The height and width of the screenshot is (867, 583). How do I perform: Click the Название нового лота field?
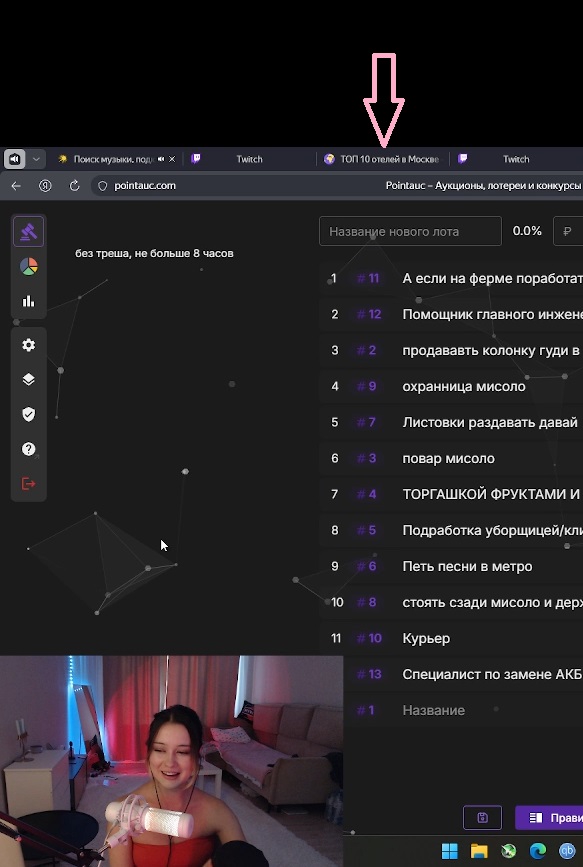pos(410,231)
